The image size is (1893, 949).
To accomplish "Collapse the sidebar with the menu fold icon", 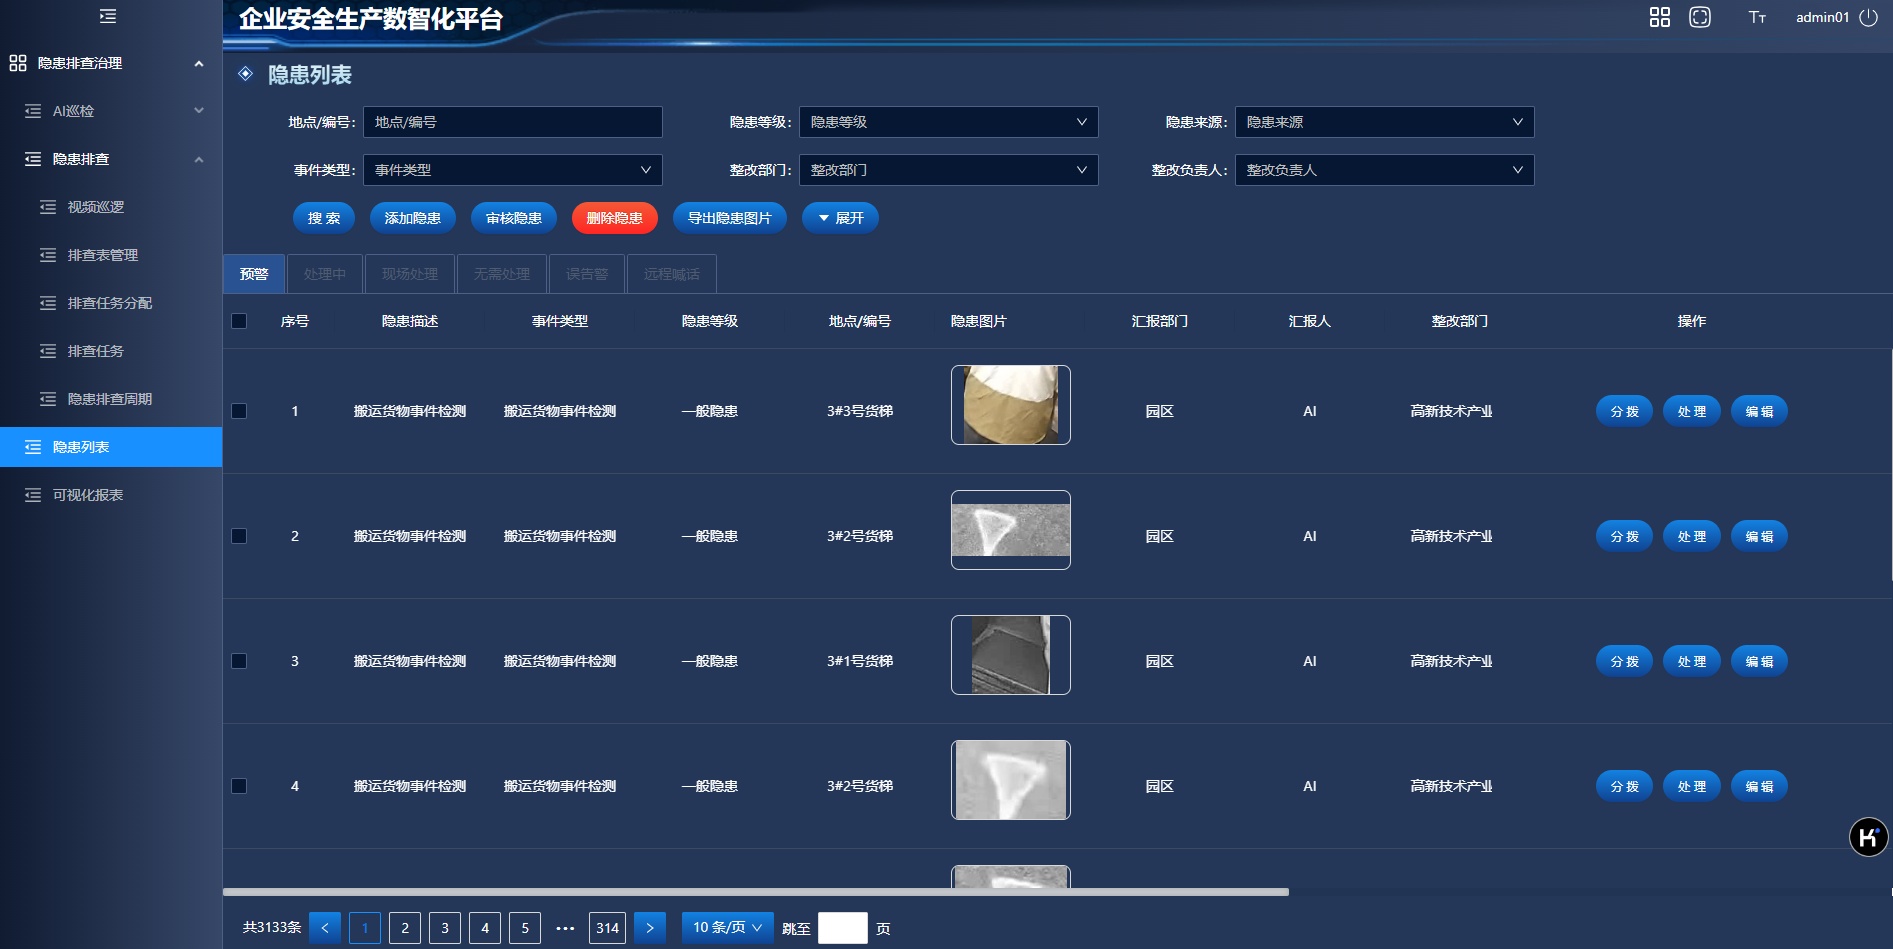I will (108, 16).
